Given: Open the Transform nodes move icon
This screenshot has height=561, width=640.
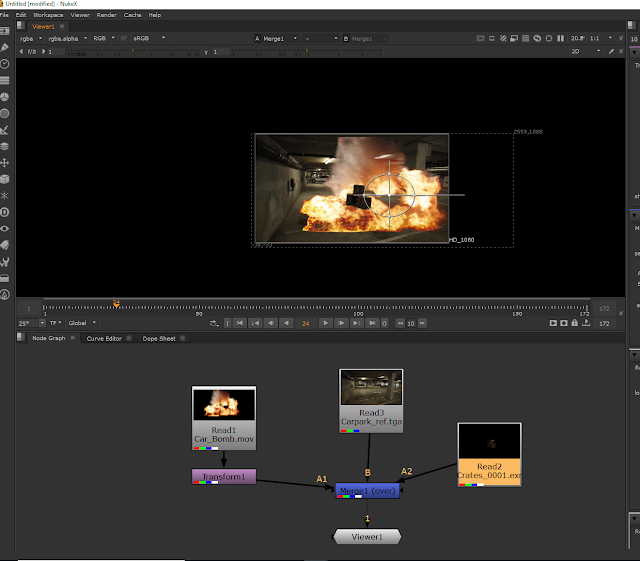Looking at the screenshot, I should (5, 162).
